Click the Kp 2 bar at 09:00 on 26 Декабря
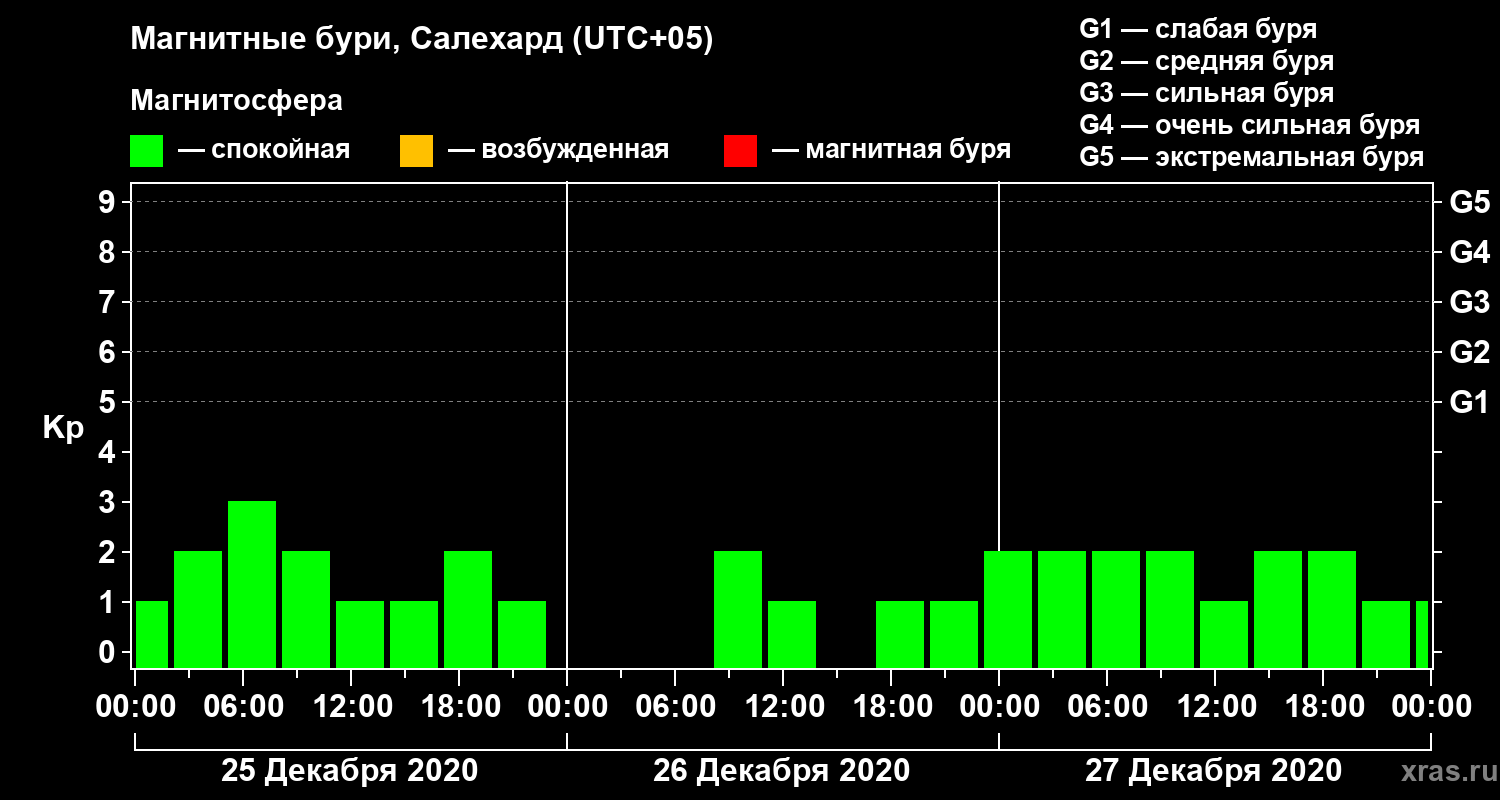 tap(738, 609)
